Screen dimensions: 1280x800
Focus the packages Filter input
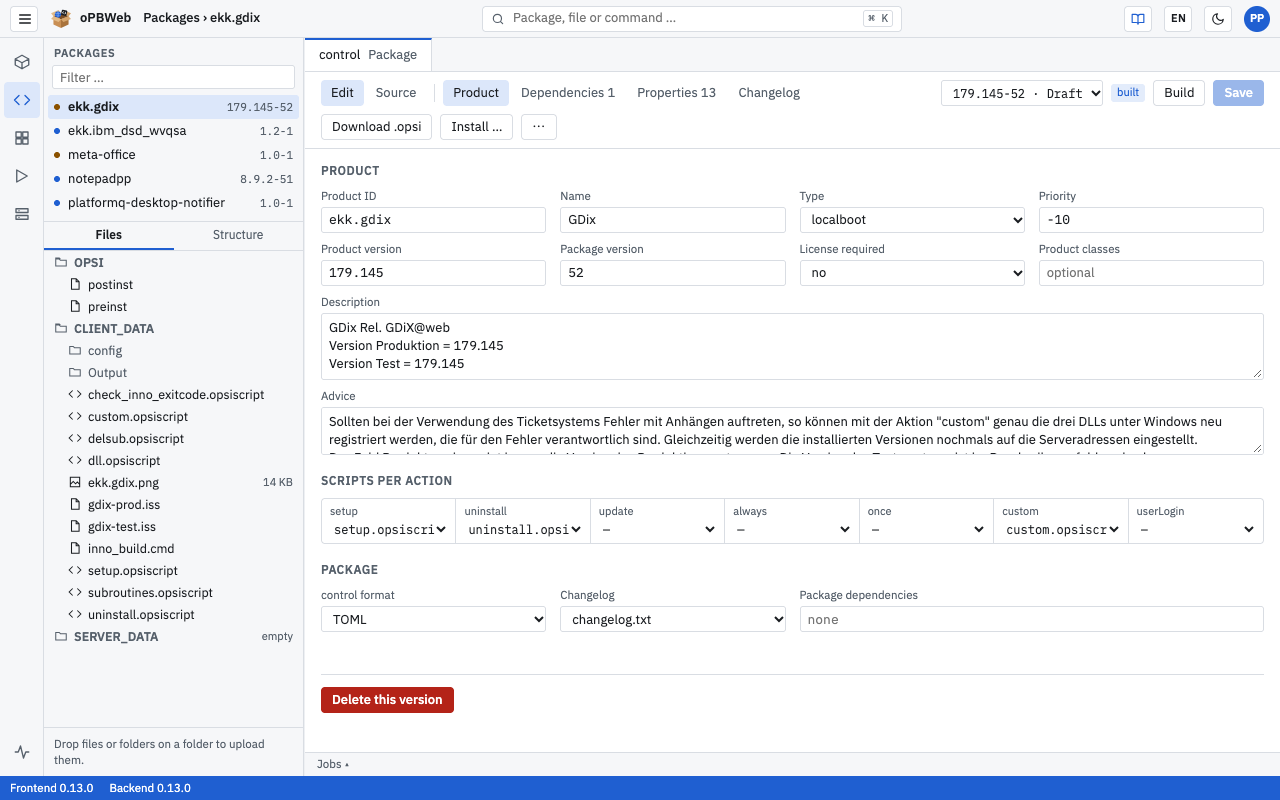pos(173,77)
